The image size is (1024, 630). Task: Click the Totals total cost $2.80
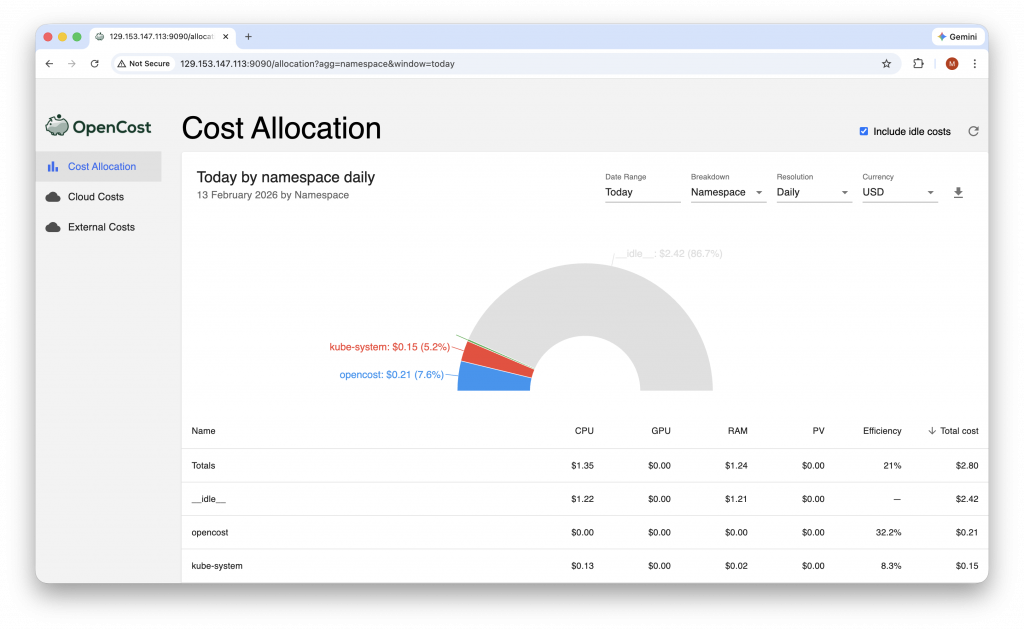click(x=967, y=465)
